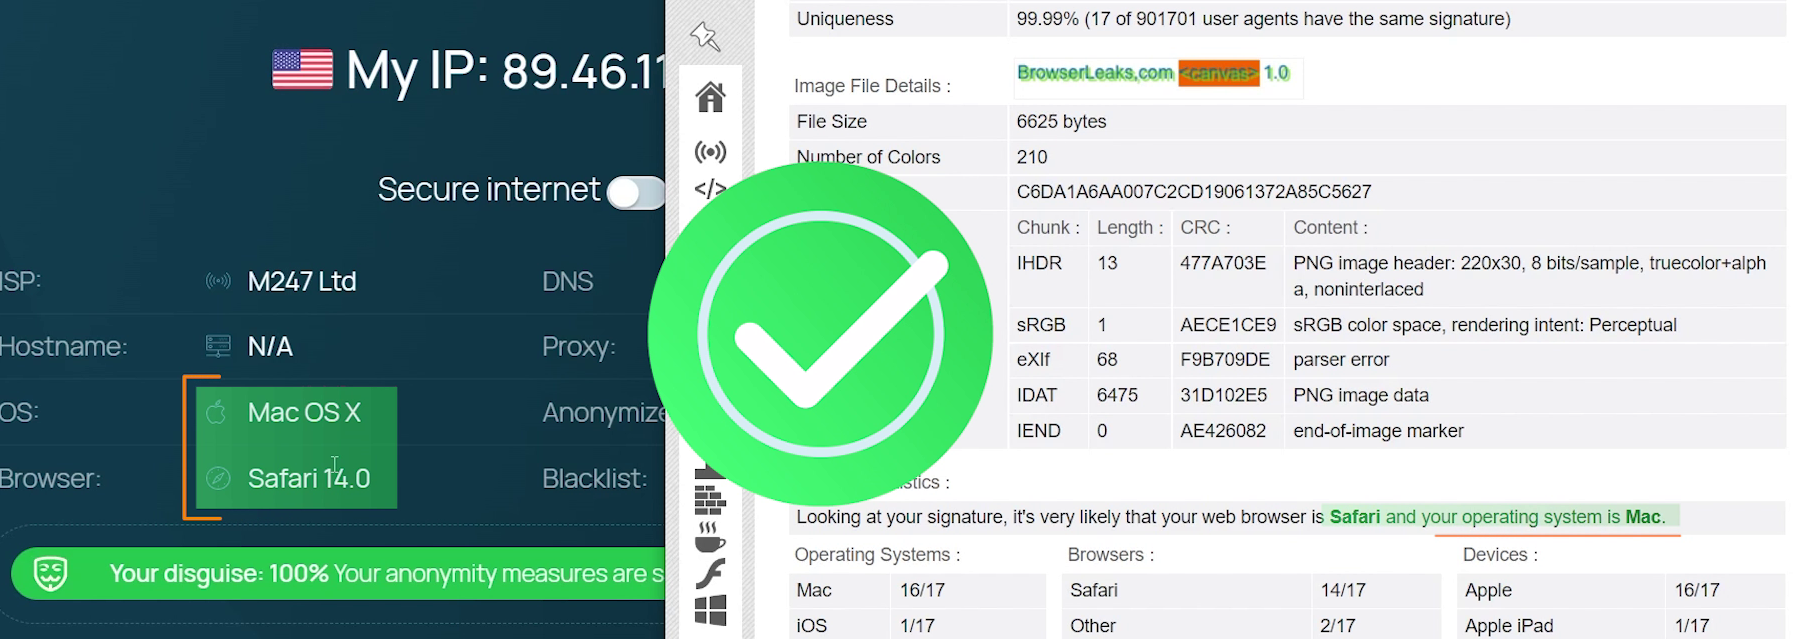1805x639 pixels.
Task: Click the 'Apple' devices row
Action: pos(1621,590)
